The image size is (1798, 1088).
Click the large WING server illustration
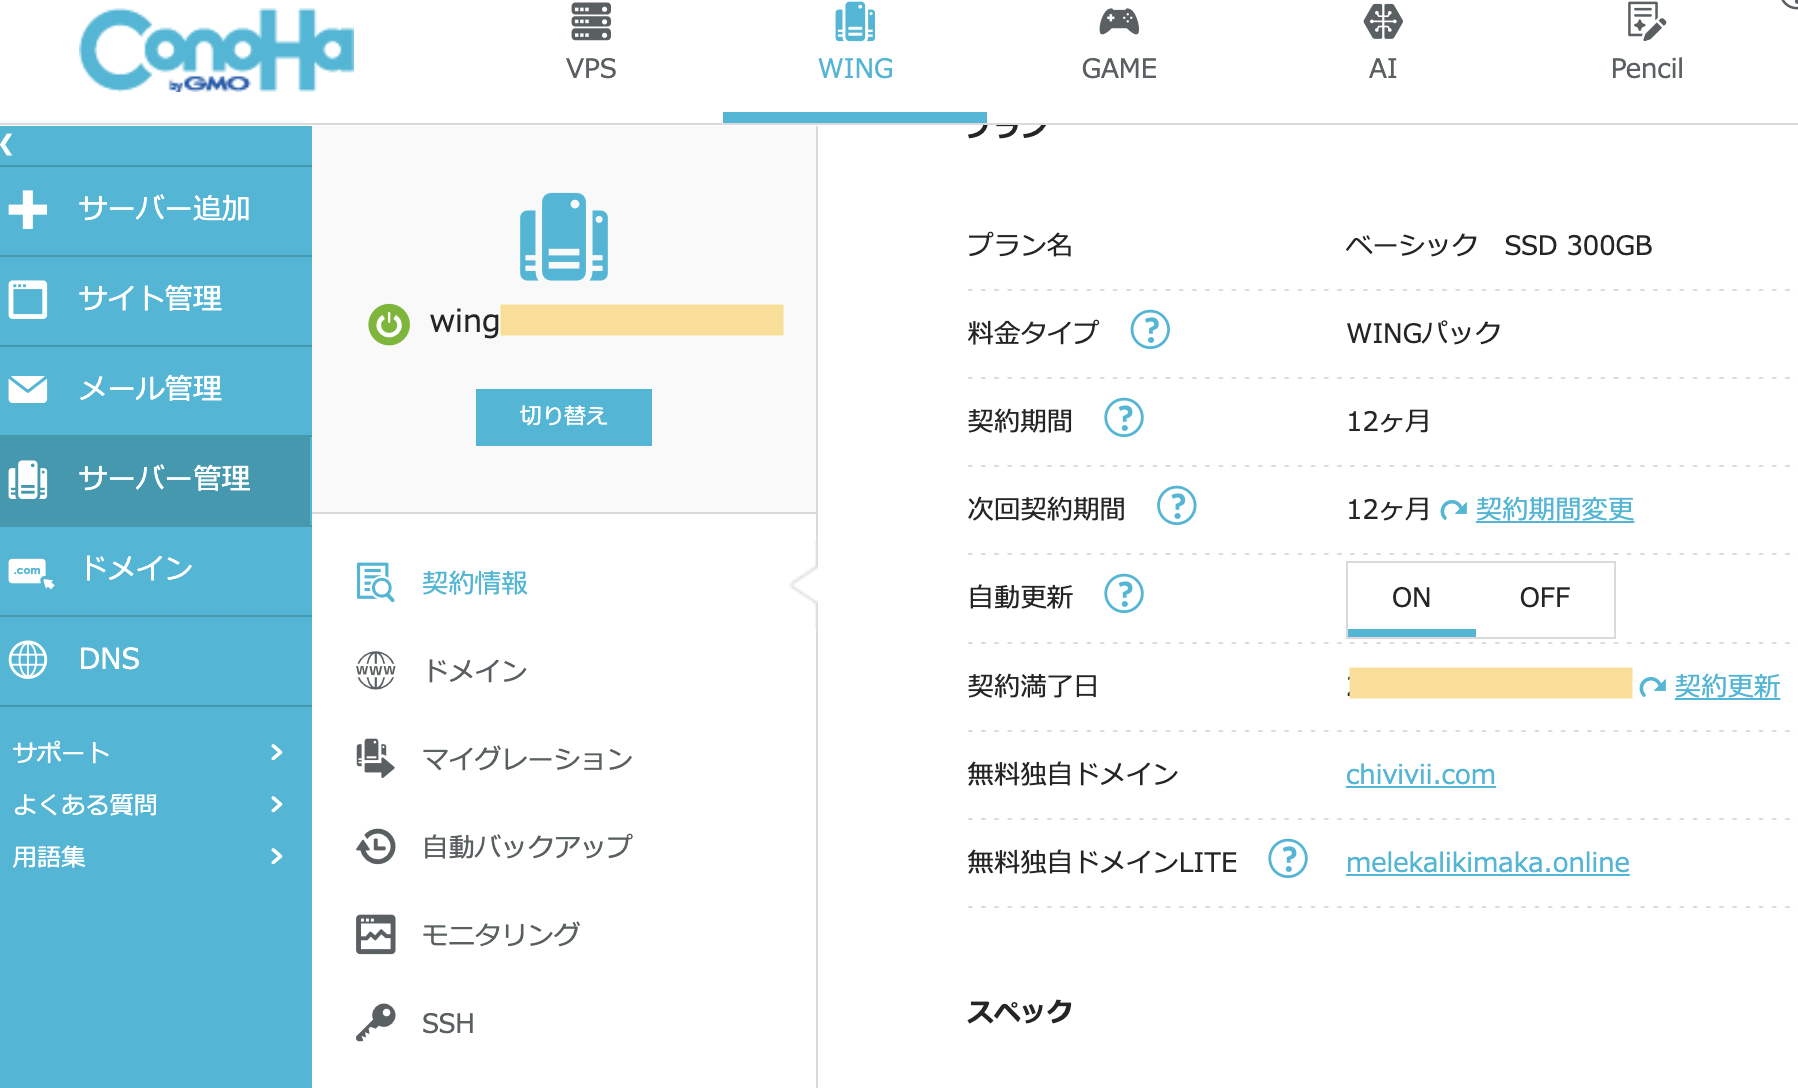pyautogui.click(x=564, y=237)
